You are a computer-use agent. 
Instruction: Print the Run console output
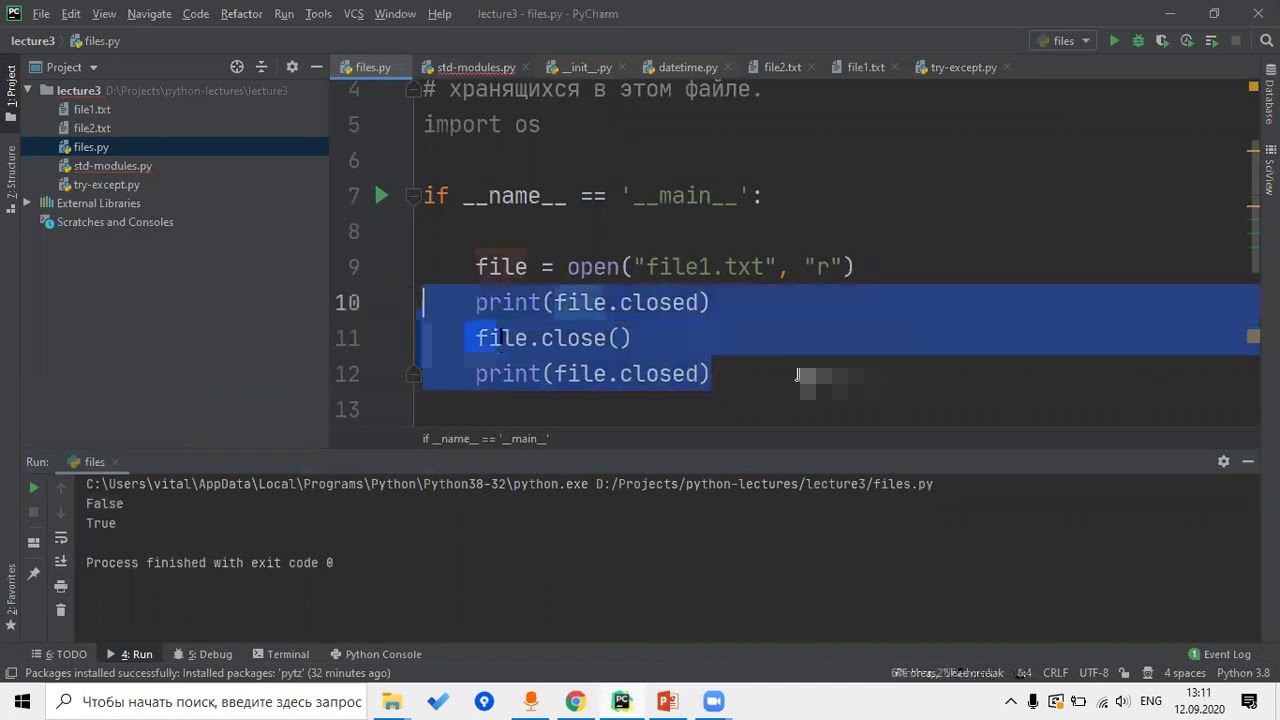tap(61, 586)
